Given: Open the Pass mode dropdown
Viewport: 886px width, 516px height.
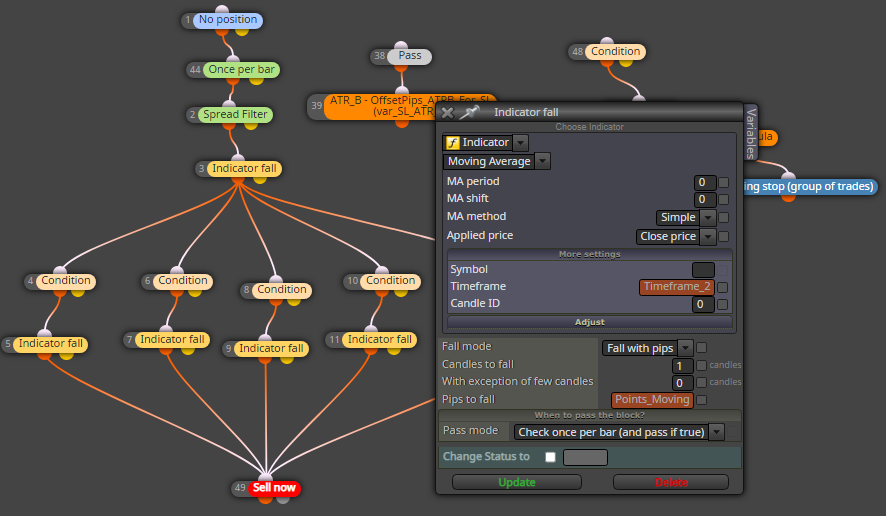Looking at the screenshot, I should [716, 432].
